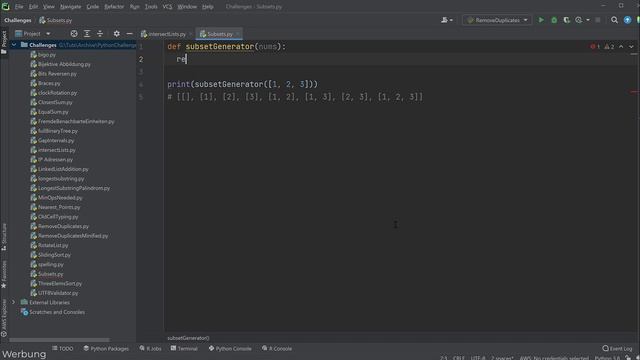Open Braces.py in project tree
Image resolution: width=640 pixels, height=360 pixels.
[49, 83]
